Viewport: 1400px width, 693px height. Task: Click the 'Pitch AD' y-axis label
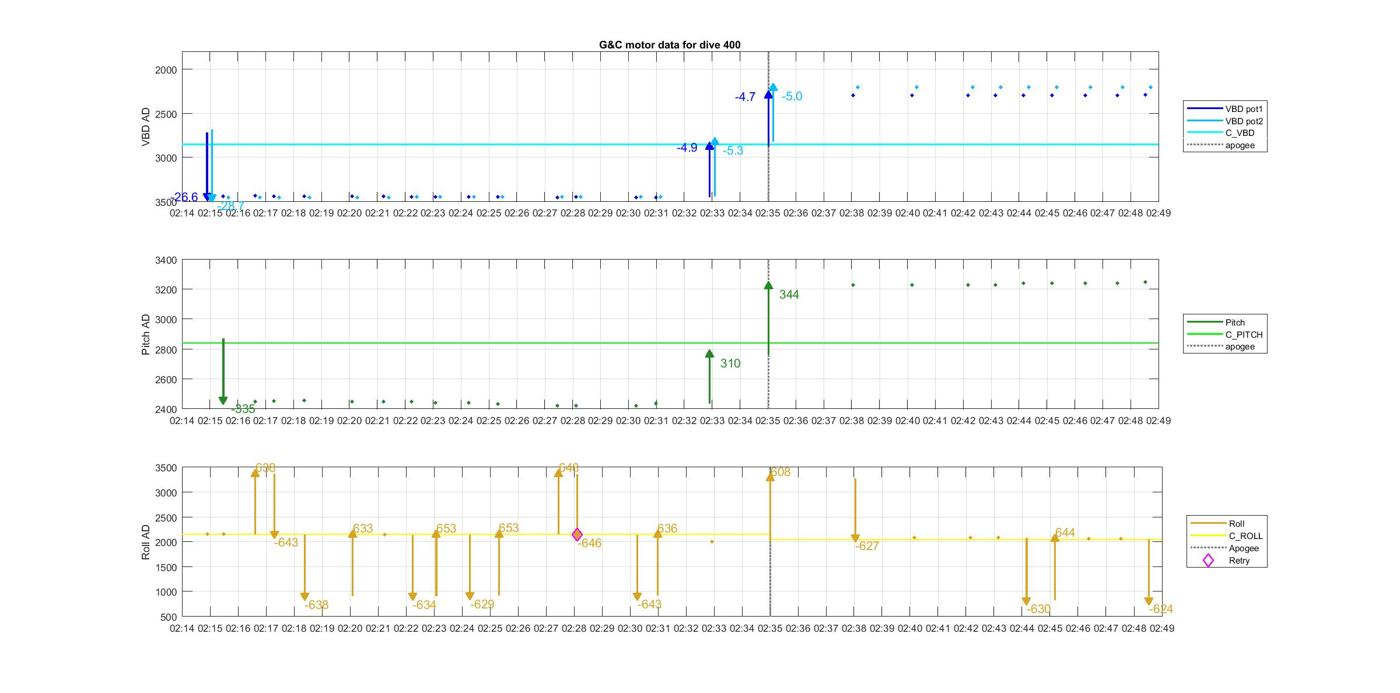(x=146, y=335)
